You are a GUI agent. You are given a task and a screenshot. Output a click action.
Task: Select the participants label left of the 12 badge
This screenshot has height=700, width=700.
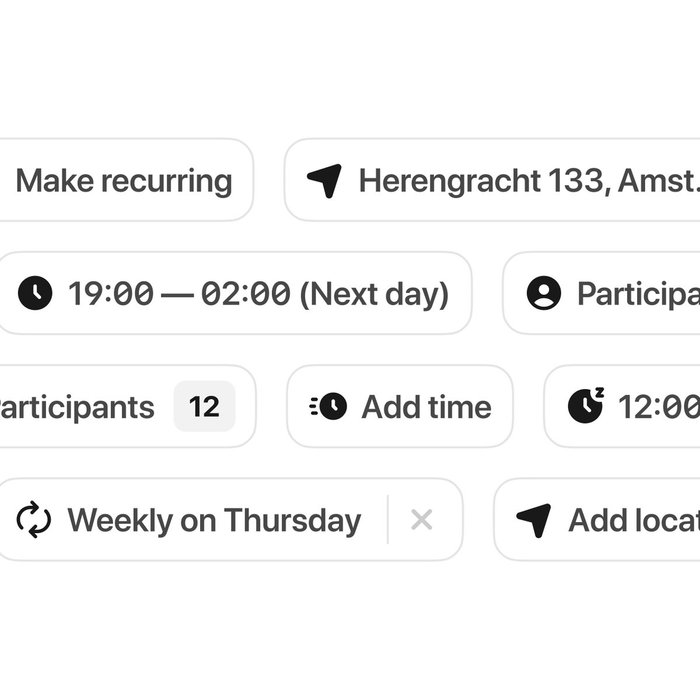pyautogui.click(x=77, y=407)
